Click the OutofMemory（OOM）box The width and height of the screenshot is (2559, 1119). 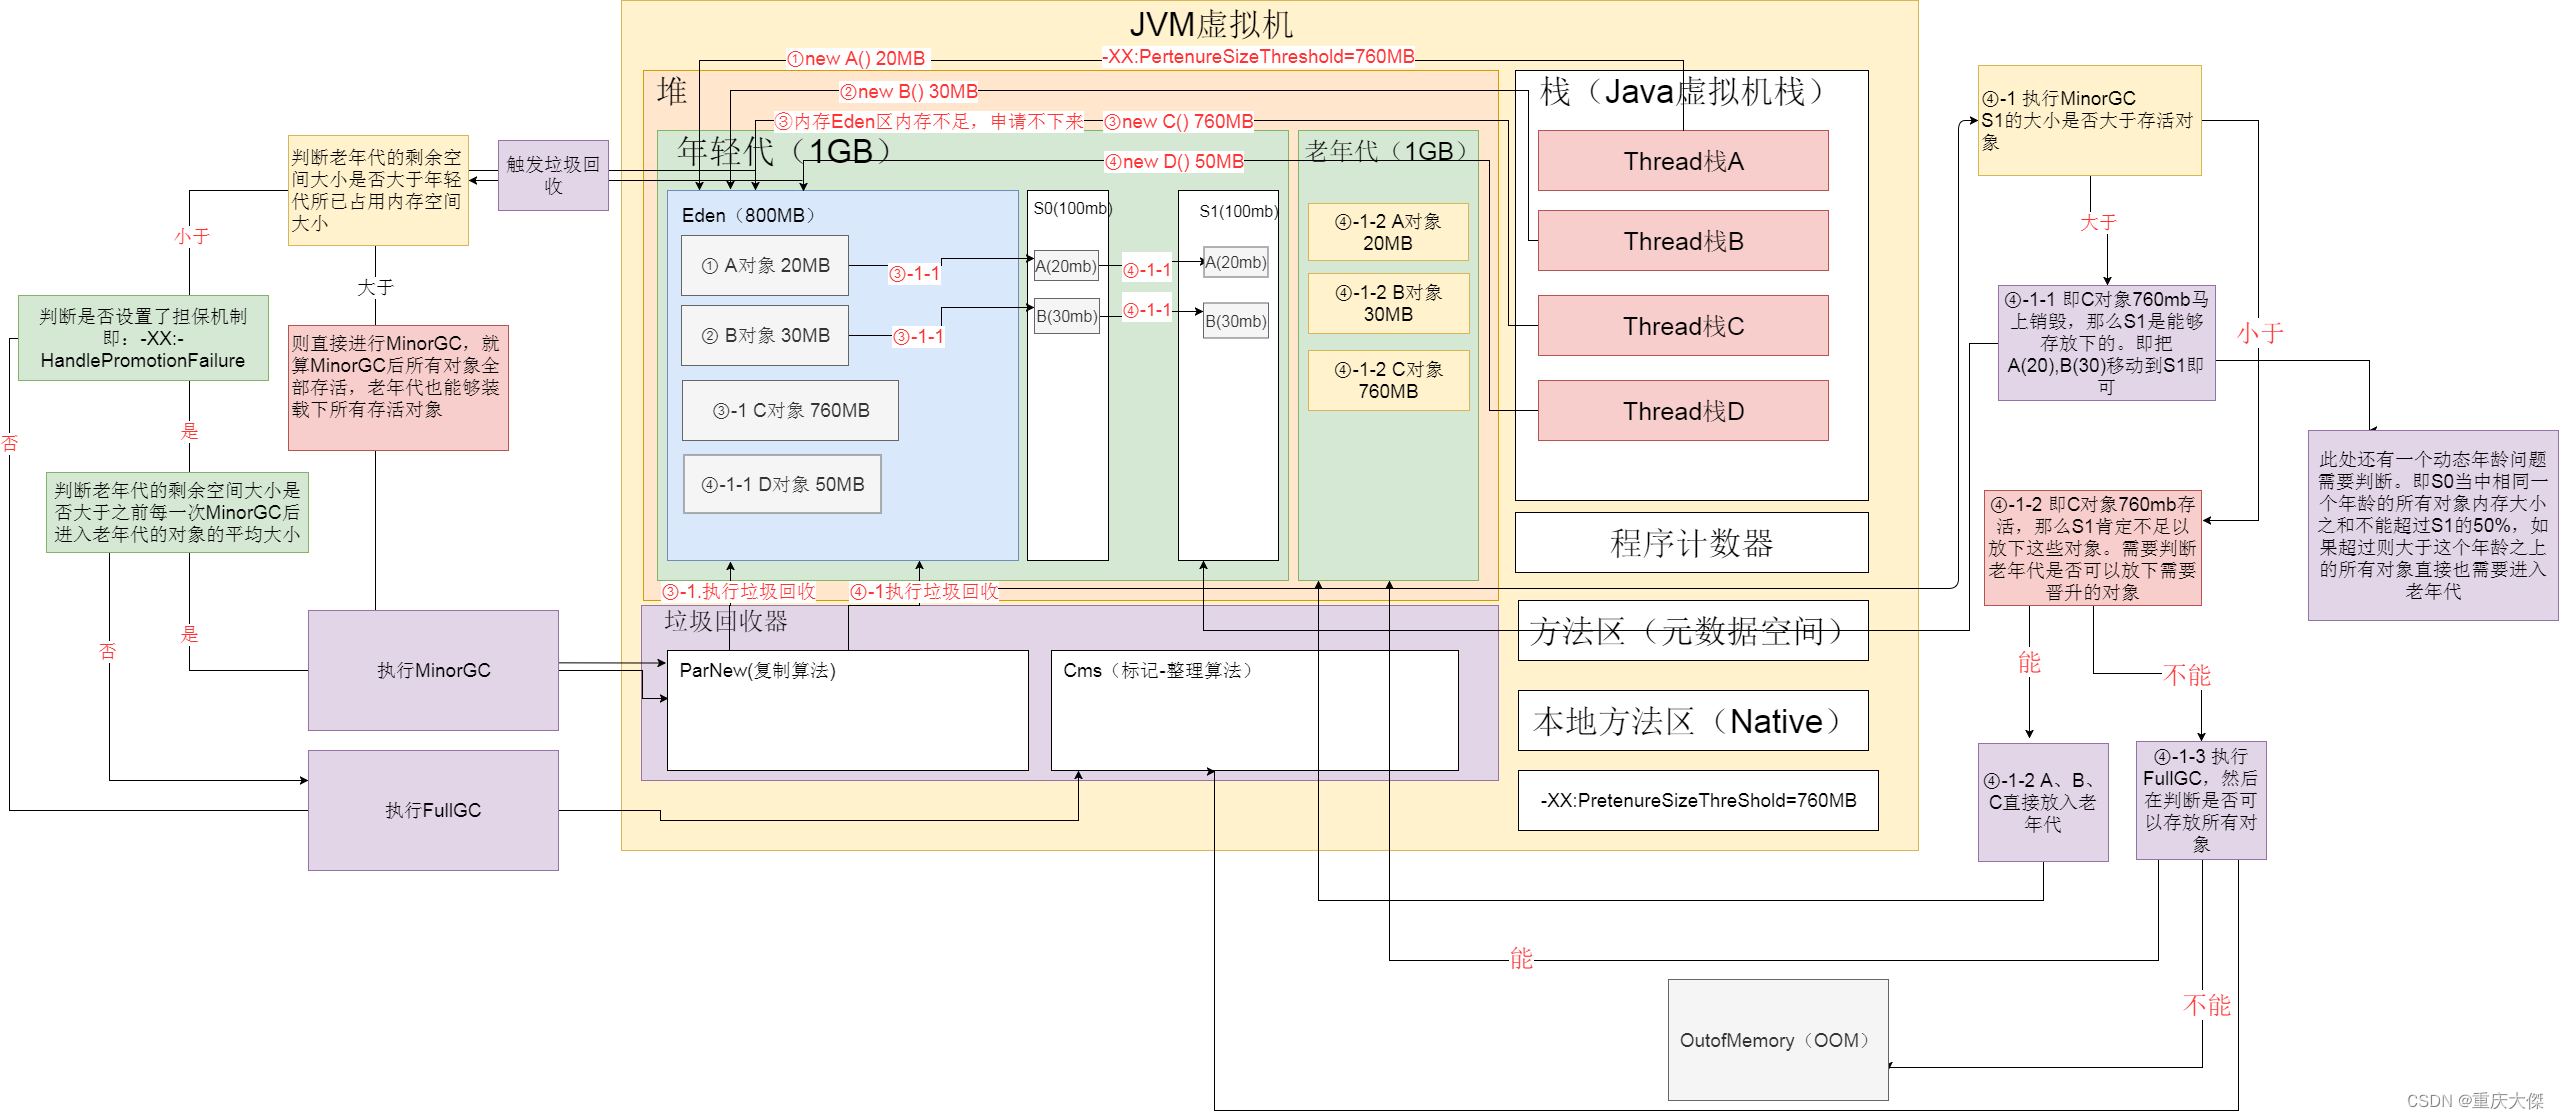tap(1776, 1040)
